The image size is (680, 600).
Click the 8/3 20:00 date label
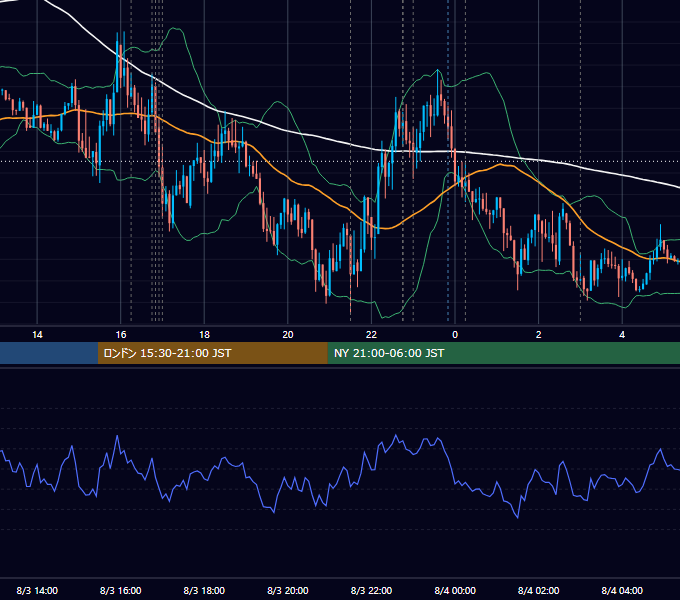288,590
